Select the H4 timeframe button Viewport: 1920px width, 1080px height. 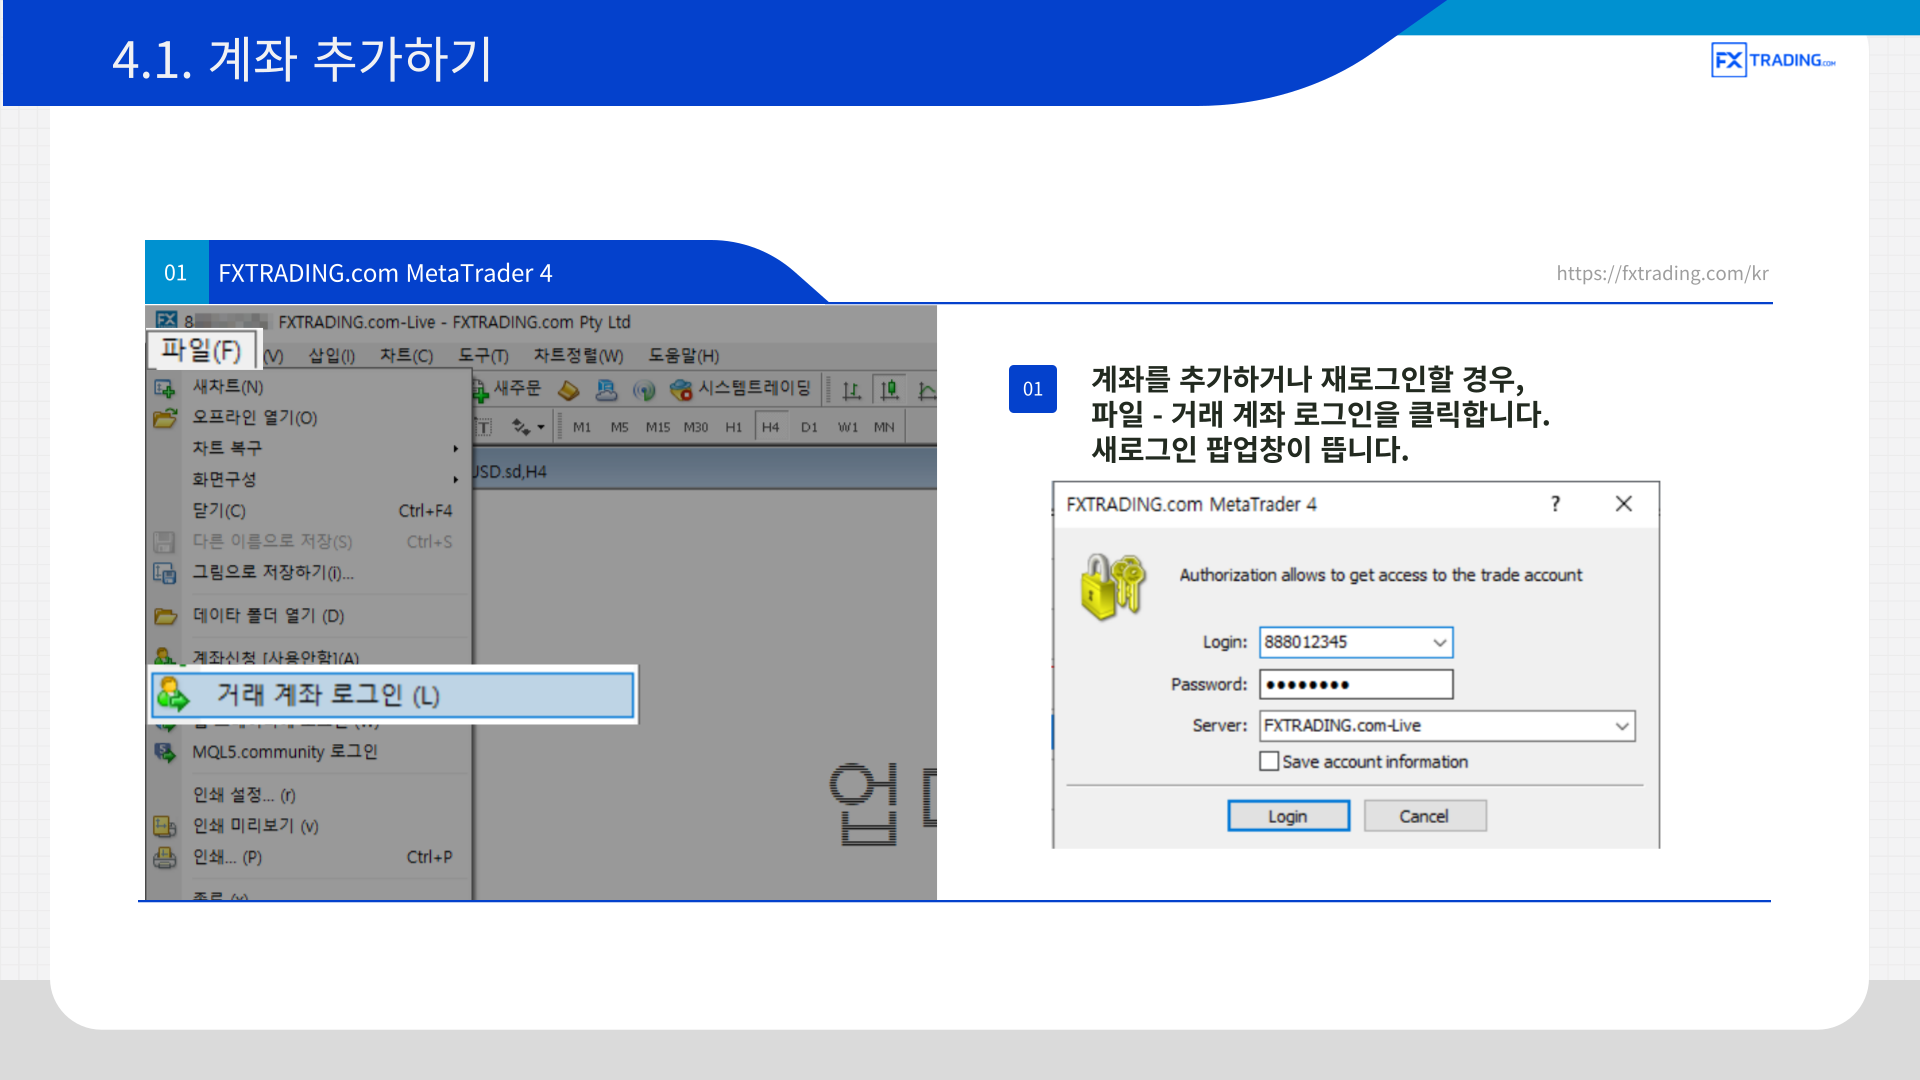(x=771, y=427)
